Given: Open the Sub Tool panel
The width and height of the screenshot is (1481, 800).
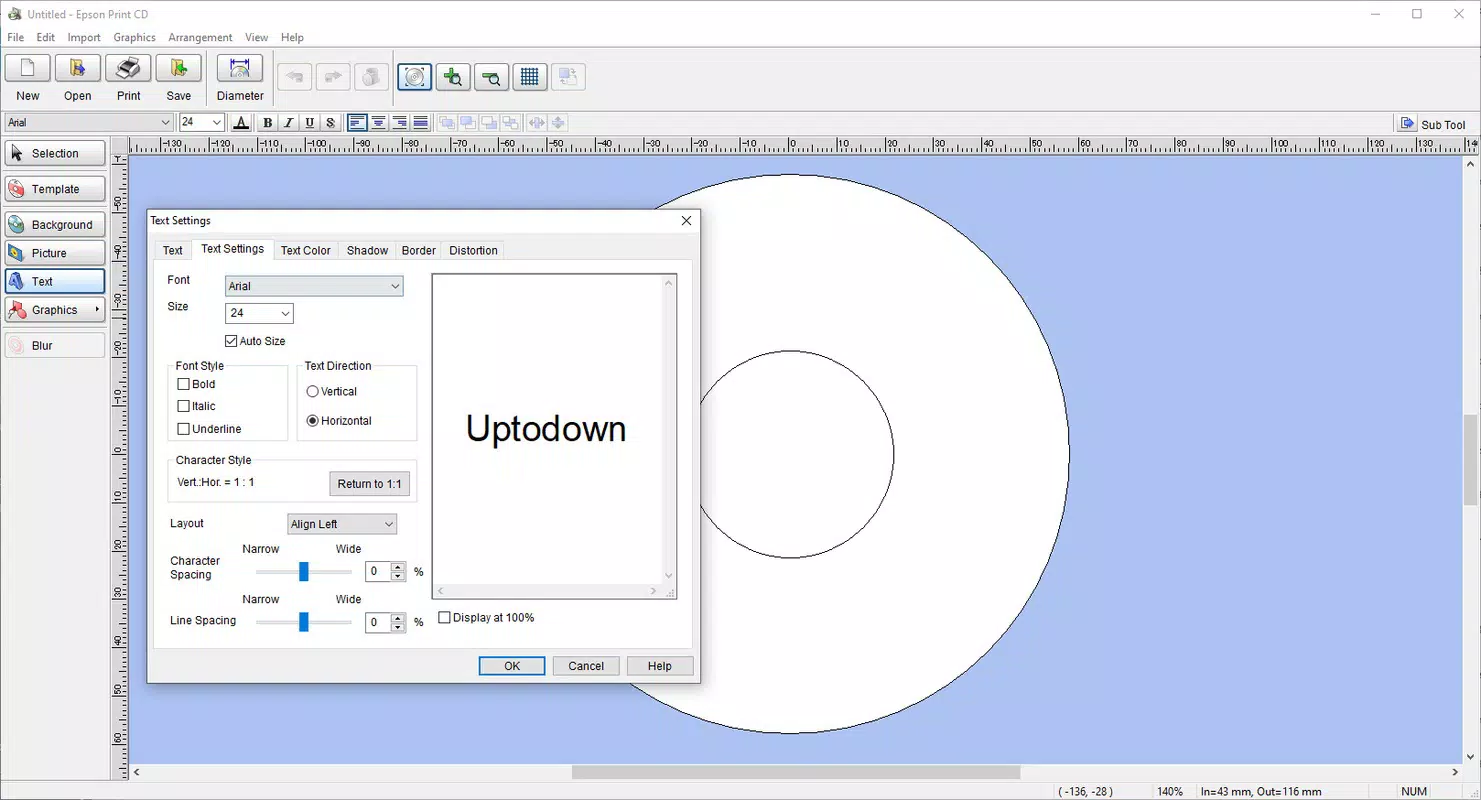Looking at the screenshot, I should (x=1432, y=124).
